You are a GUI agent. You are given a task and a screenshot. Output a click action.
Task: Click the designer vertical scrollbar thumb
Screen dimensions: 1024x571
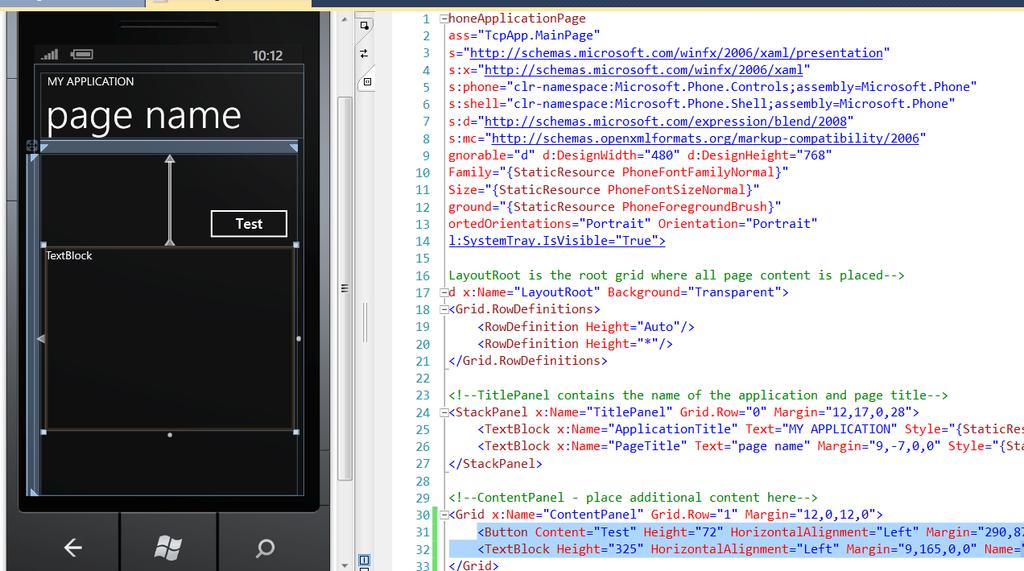[x=344, y=287]
